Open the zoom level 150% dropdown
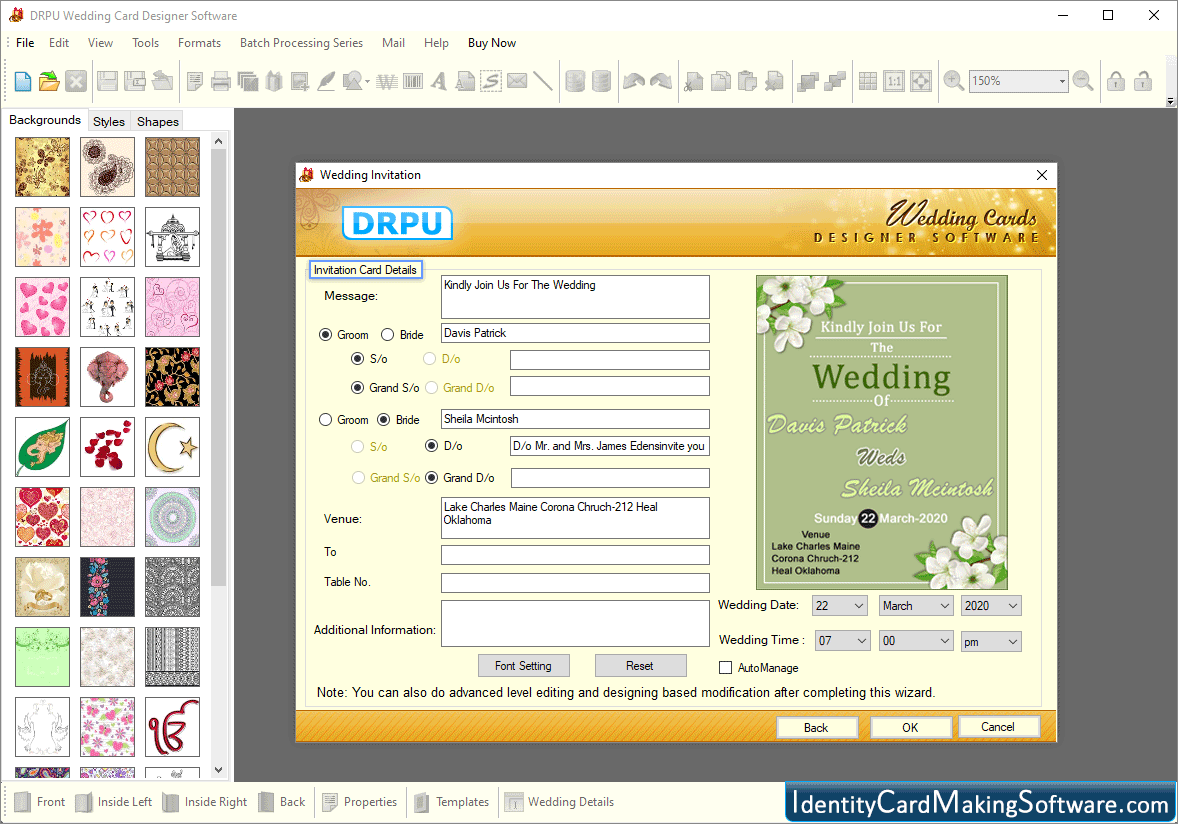Viewport: 1178px width, 824px height. [1062, 81]
